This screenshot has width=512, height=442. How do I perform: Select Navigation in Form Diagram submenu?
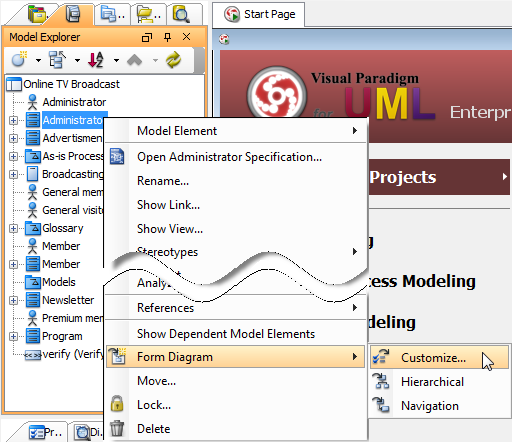[439, 405]
